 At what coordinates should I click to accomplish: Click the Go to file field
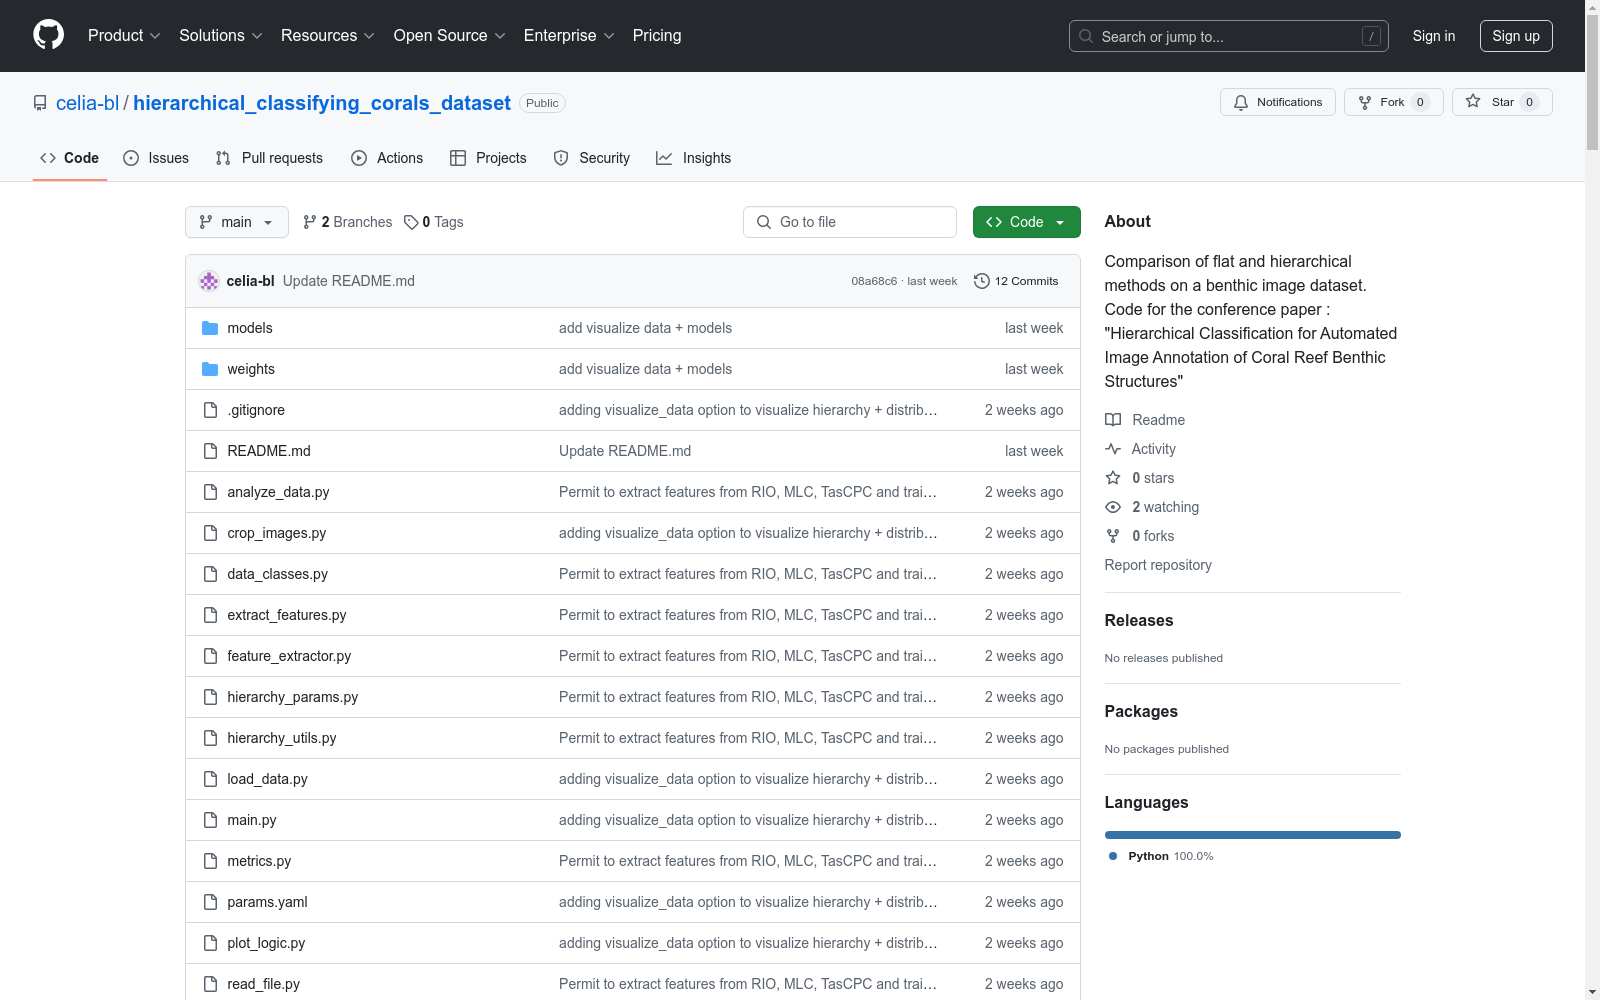coord(850,222)
